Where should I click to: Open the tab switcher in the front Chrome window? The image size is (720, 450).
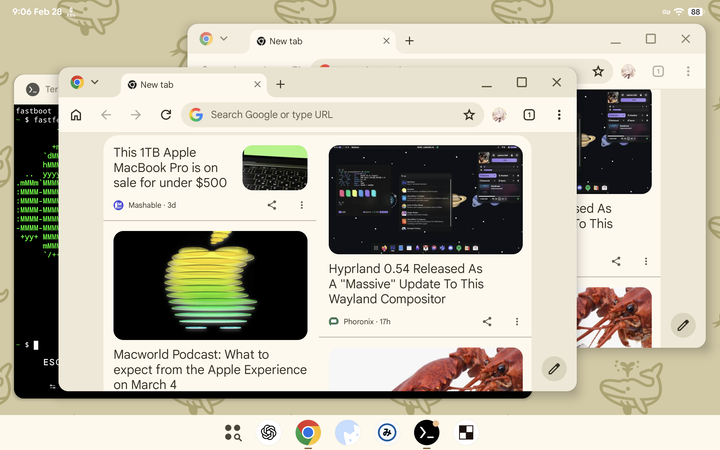click(529, 115)
